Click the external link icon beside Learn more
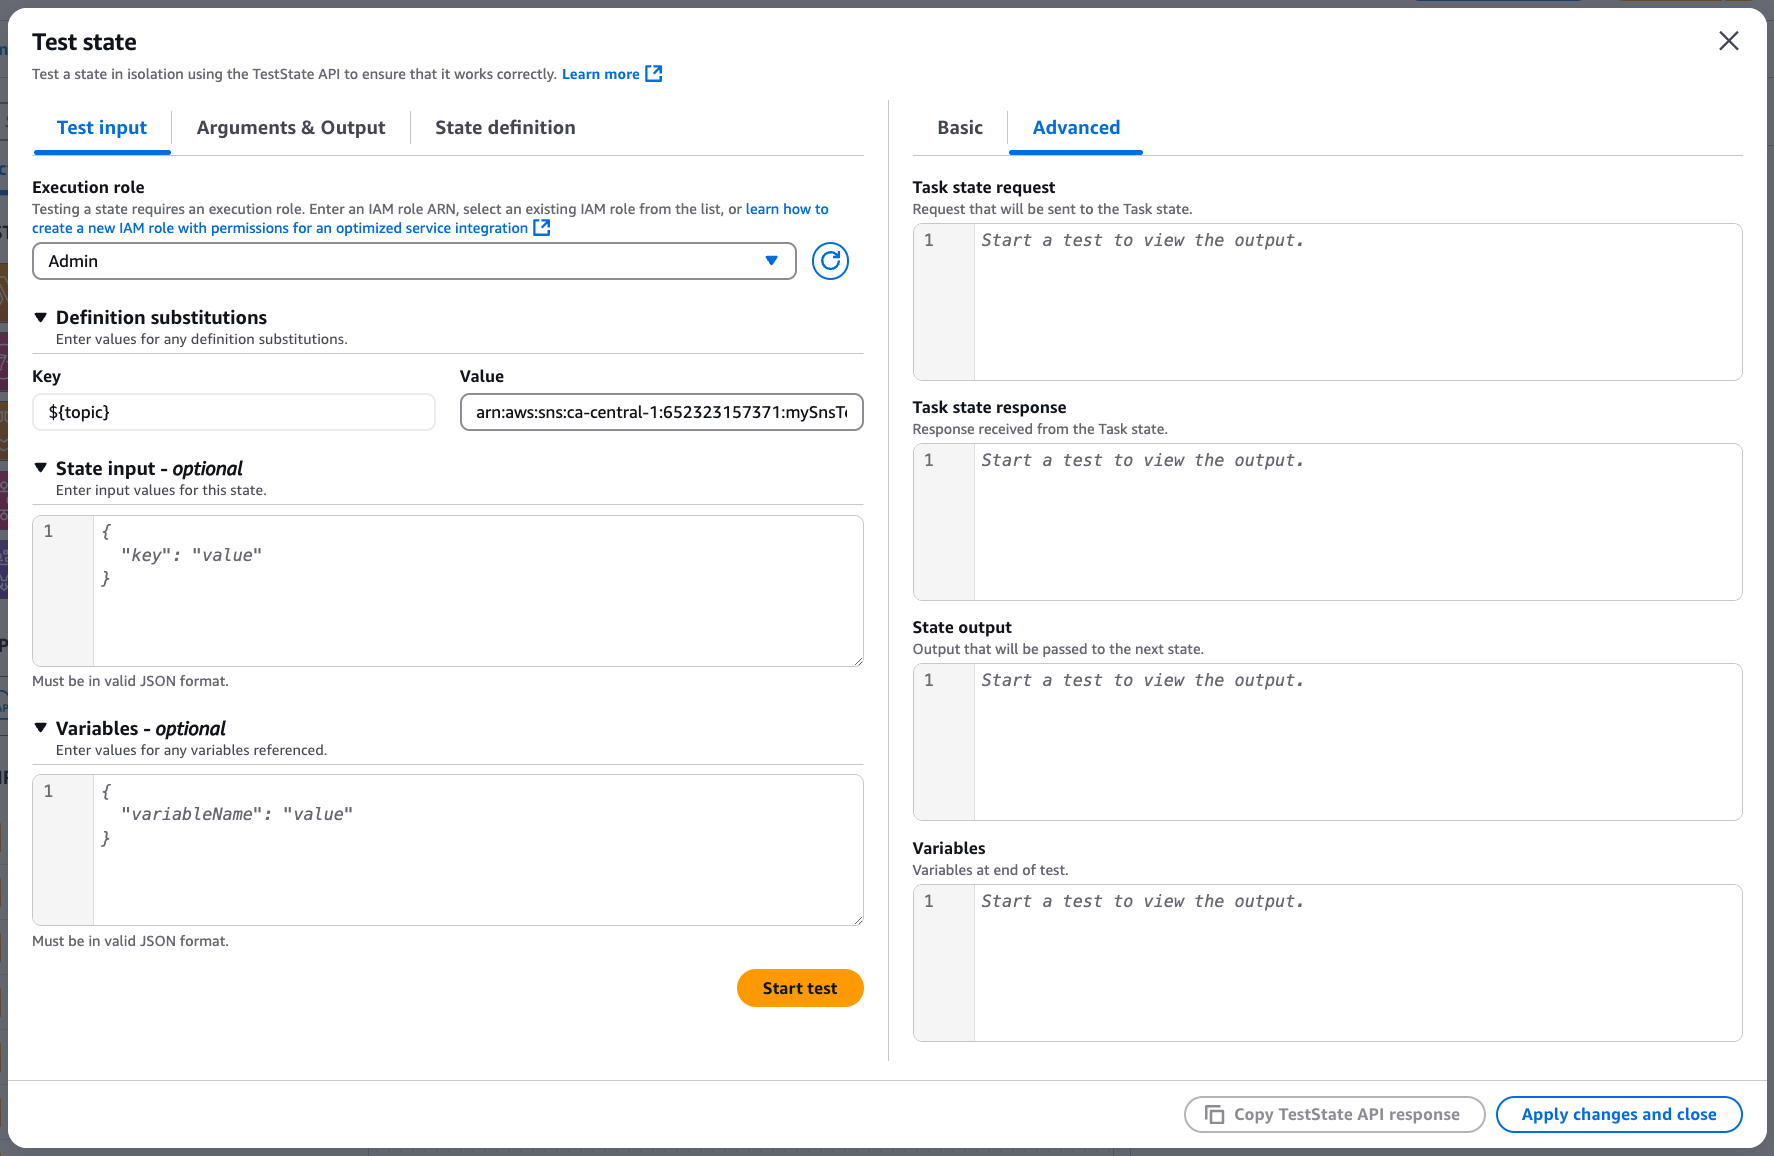The height and width of the screenshot is (1156, 1774). pyautogui.click(x=654, y=73)
